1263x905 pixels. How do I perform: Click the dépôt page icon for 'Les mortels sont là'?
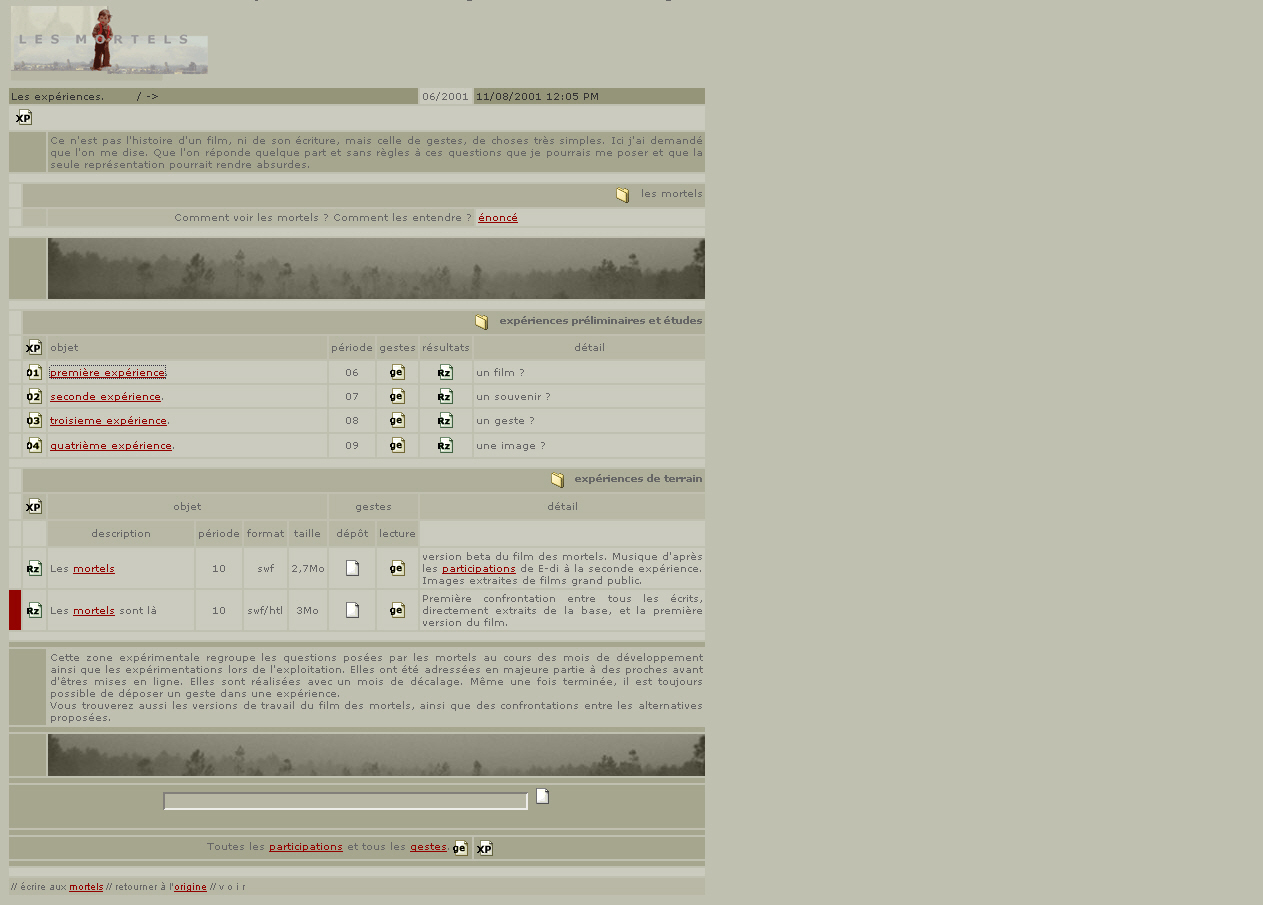click(x=352, y=610)
